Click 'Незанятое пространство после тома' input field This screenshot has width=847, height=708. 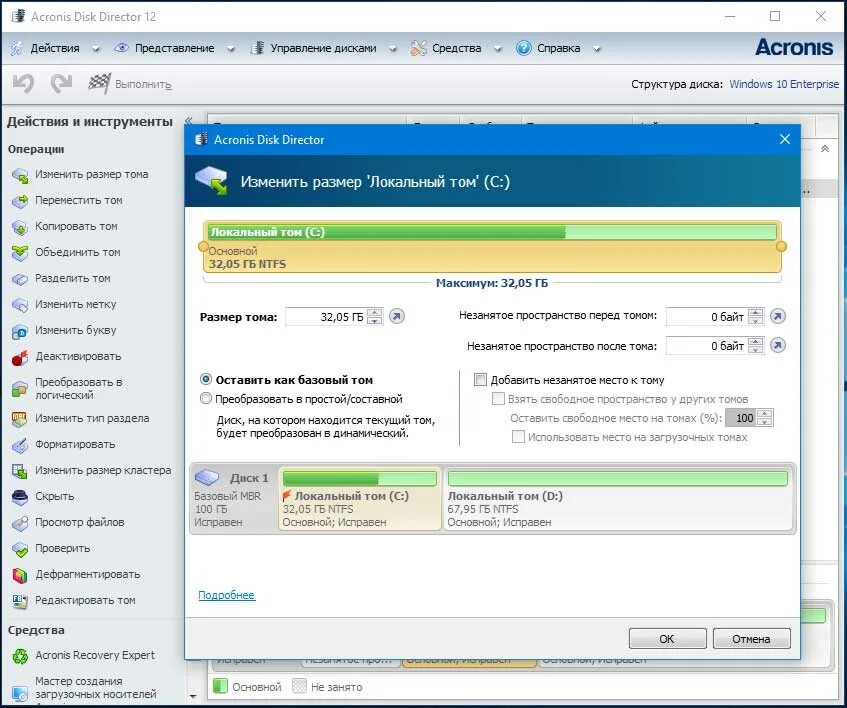707,346
